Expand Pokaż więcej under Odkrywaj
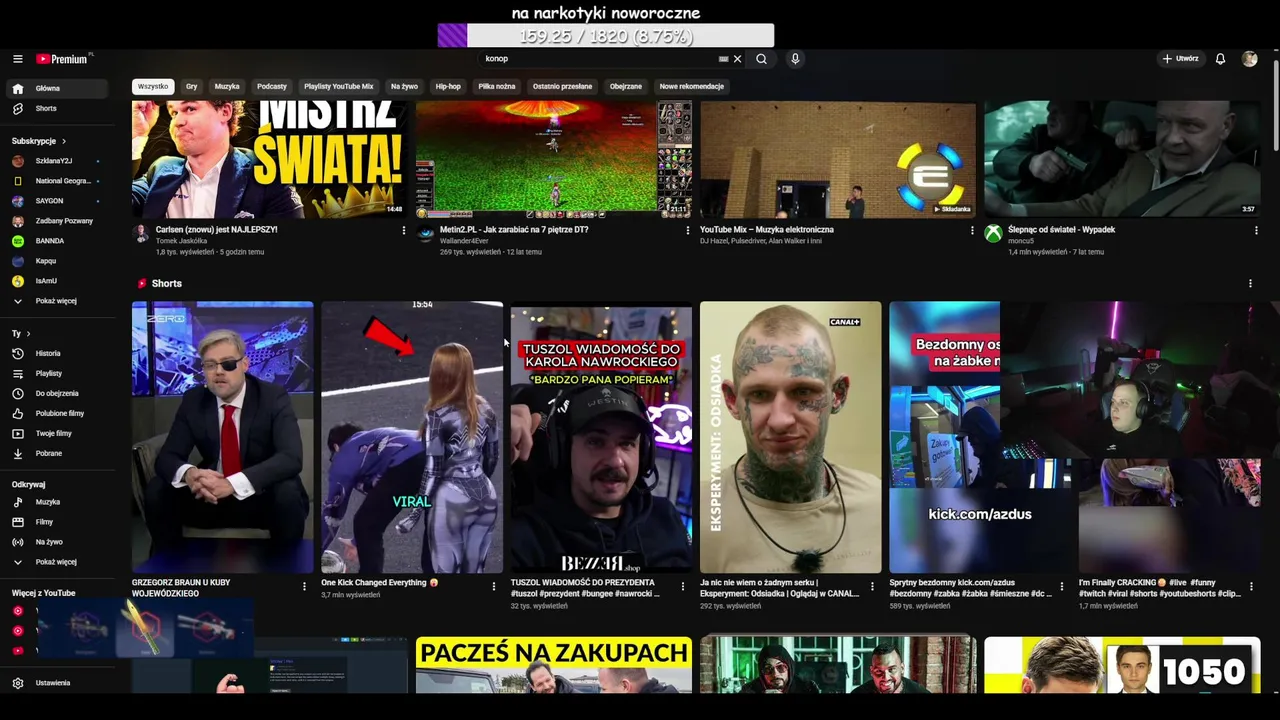This screenshot has height=720, width=1280. 57,562
